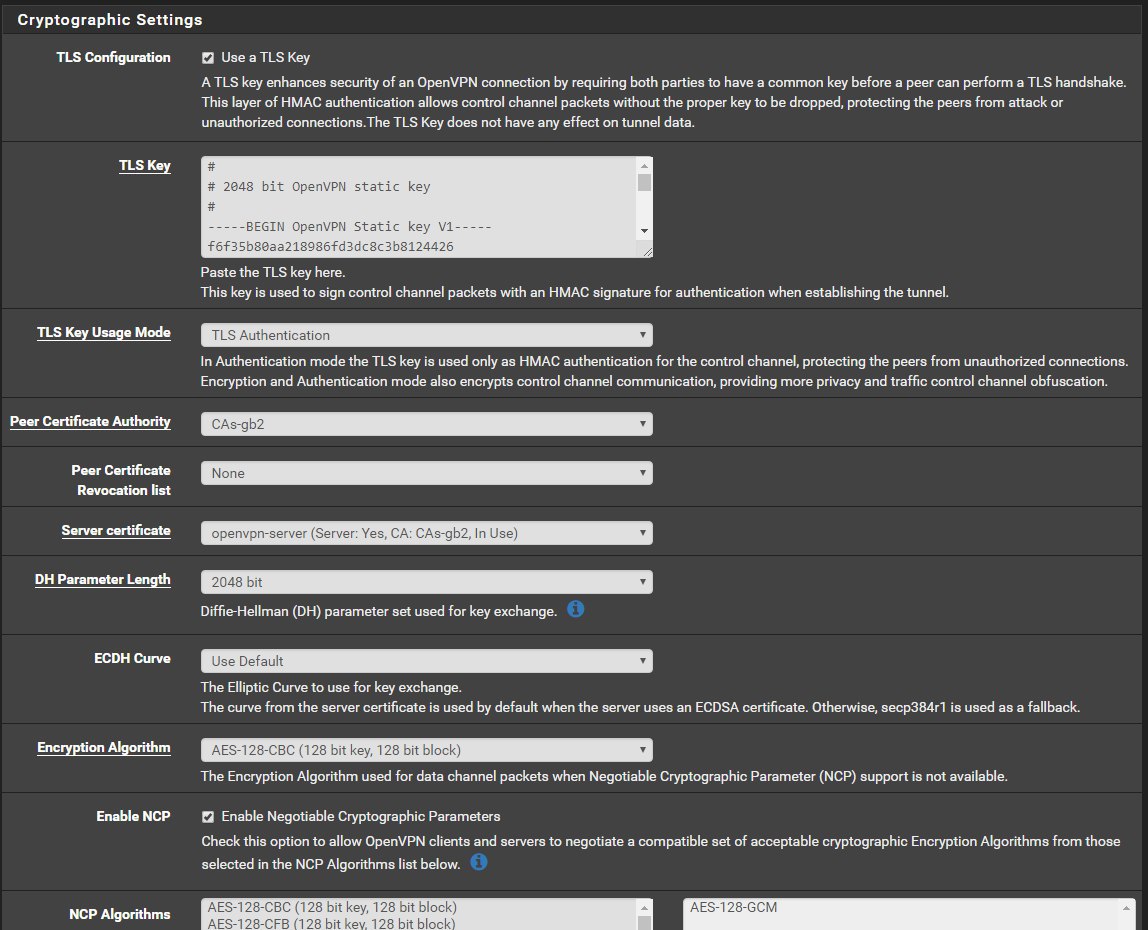The width and height of the screenshot is (1148, 930).
Task: Grab the TLS Key textarea resize handle
Action: pos(647,252)
